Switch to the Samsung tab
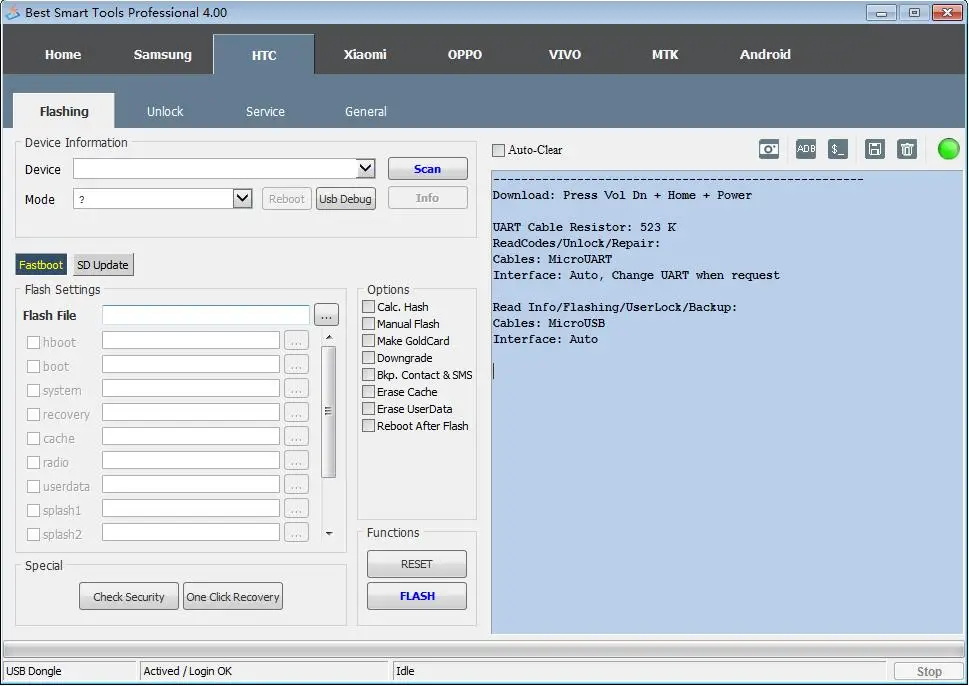Image resolution: width=969 pixels, height=686 pixels. click(163, 54)
